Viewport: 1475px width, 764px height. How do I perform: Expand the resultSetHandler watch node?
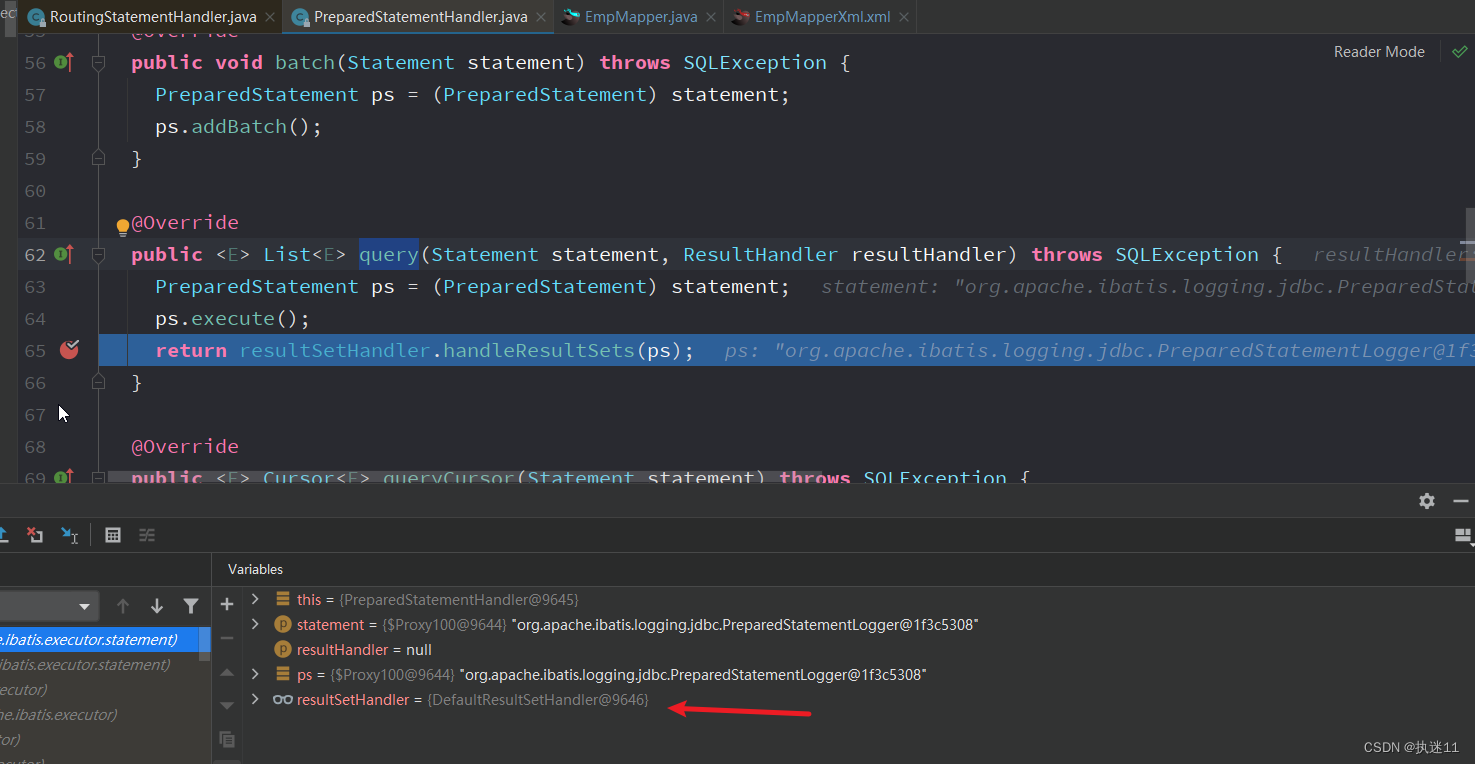[255, 700]
